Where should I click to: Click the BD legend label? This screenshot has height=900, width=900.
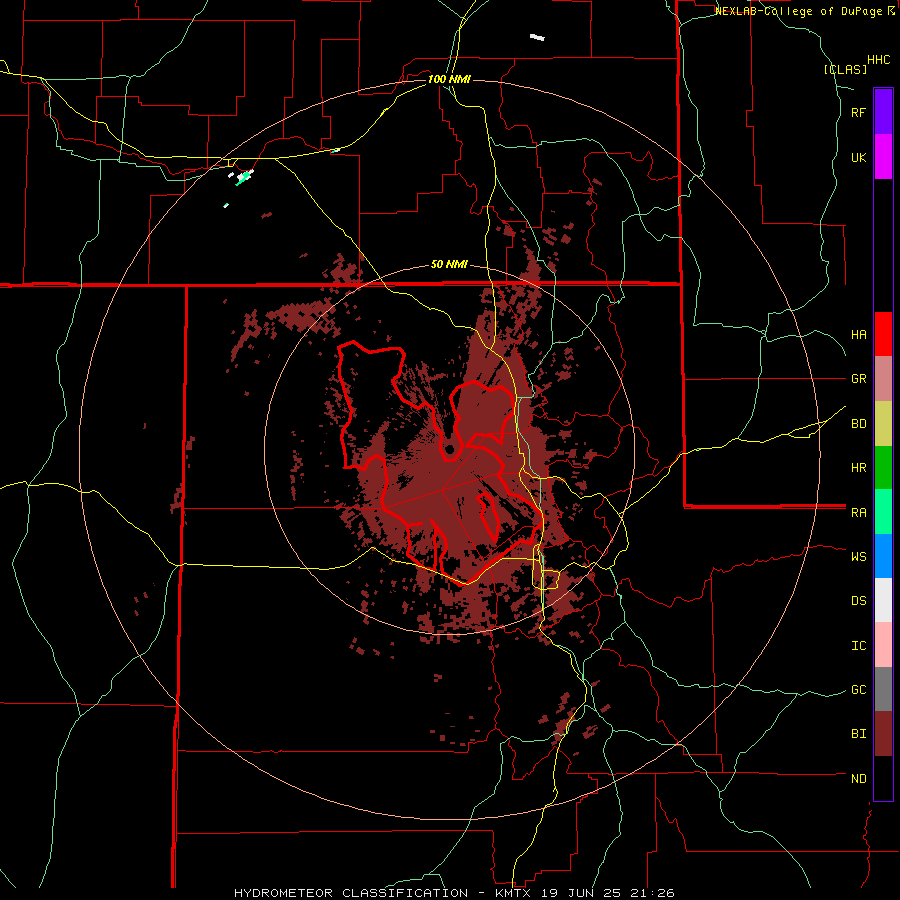[859, 424]
